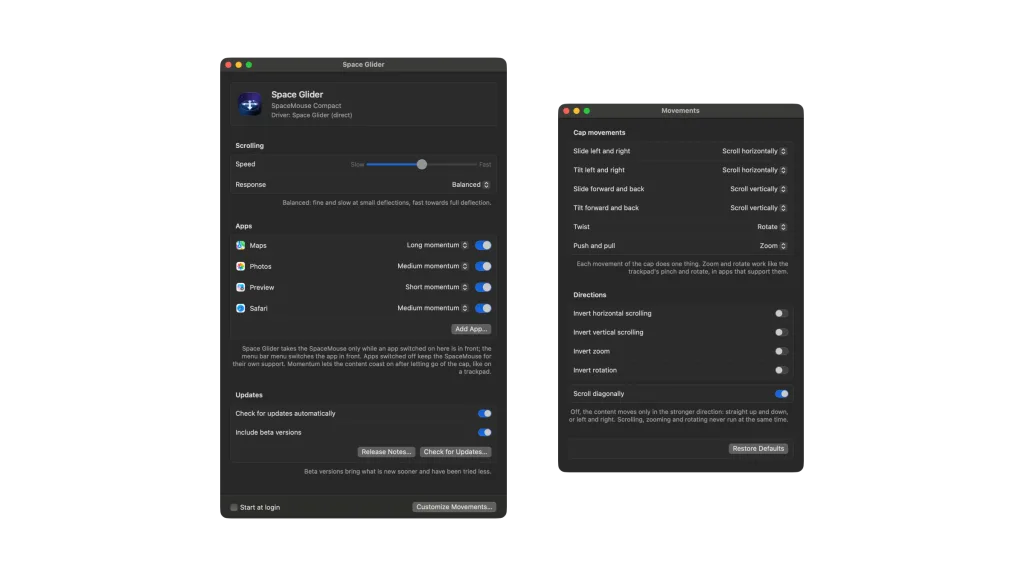Image resolution: width=1024 pixels, height=576 pixels.
Task: Click the Movements window title
Action: 680,111
